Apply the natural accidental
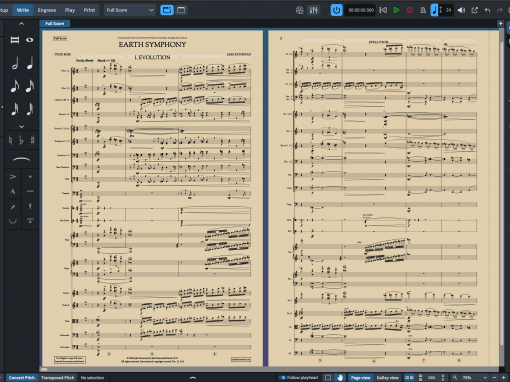This screenshot has width=510, height=382. 10,140
